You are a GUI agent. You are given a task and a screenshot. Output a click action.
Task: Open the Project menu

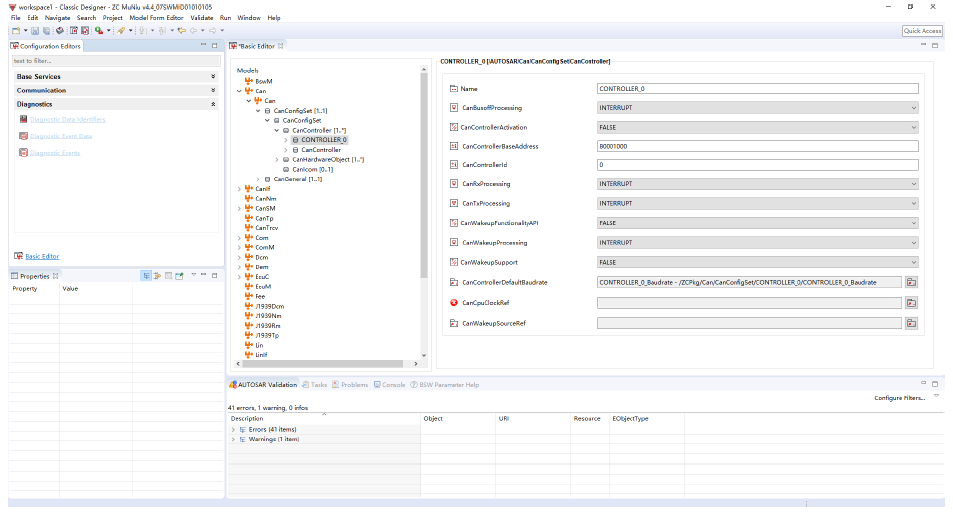112,18
